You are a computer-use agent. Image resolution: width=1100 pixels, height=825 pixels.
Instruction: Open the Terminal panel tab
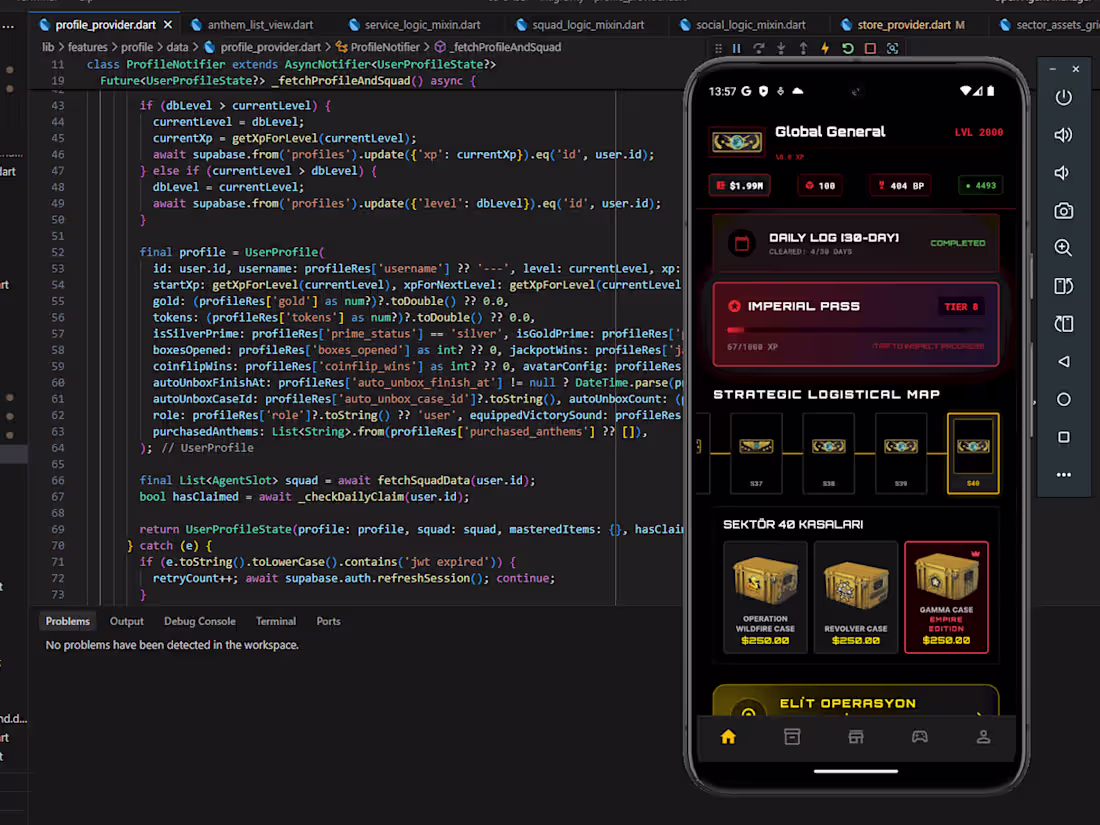point(276,622)
